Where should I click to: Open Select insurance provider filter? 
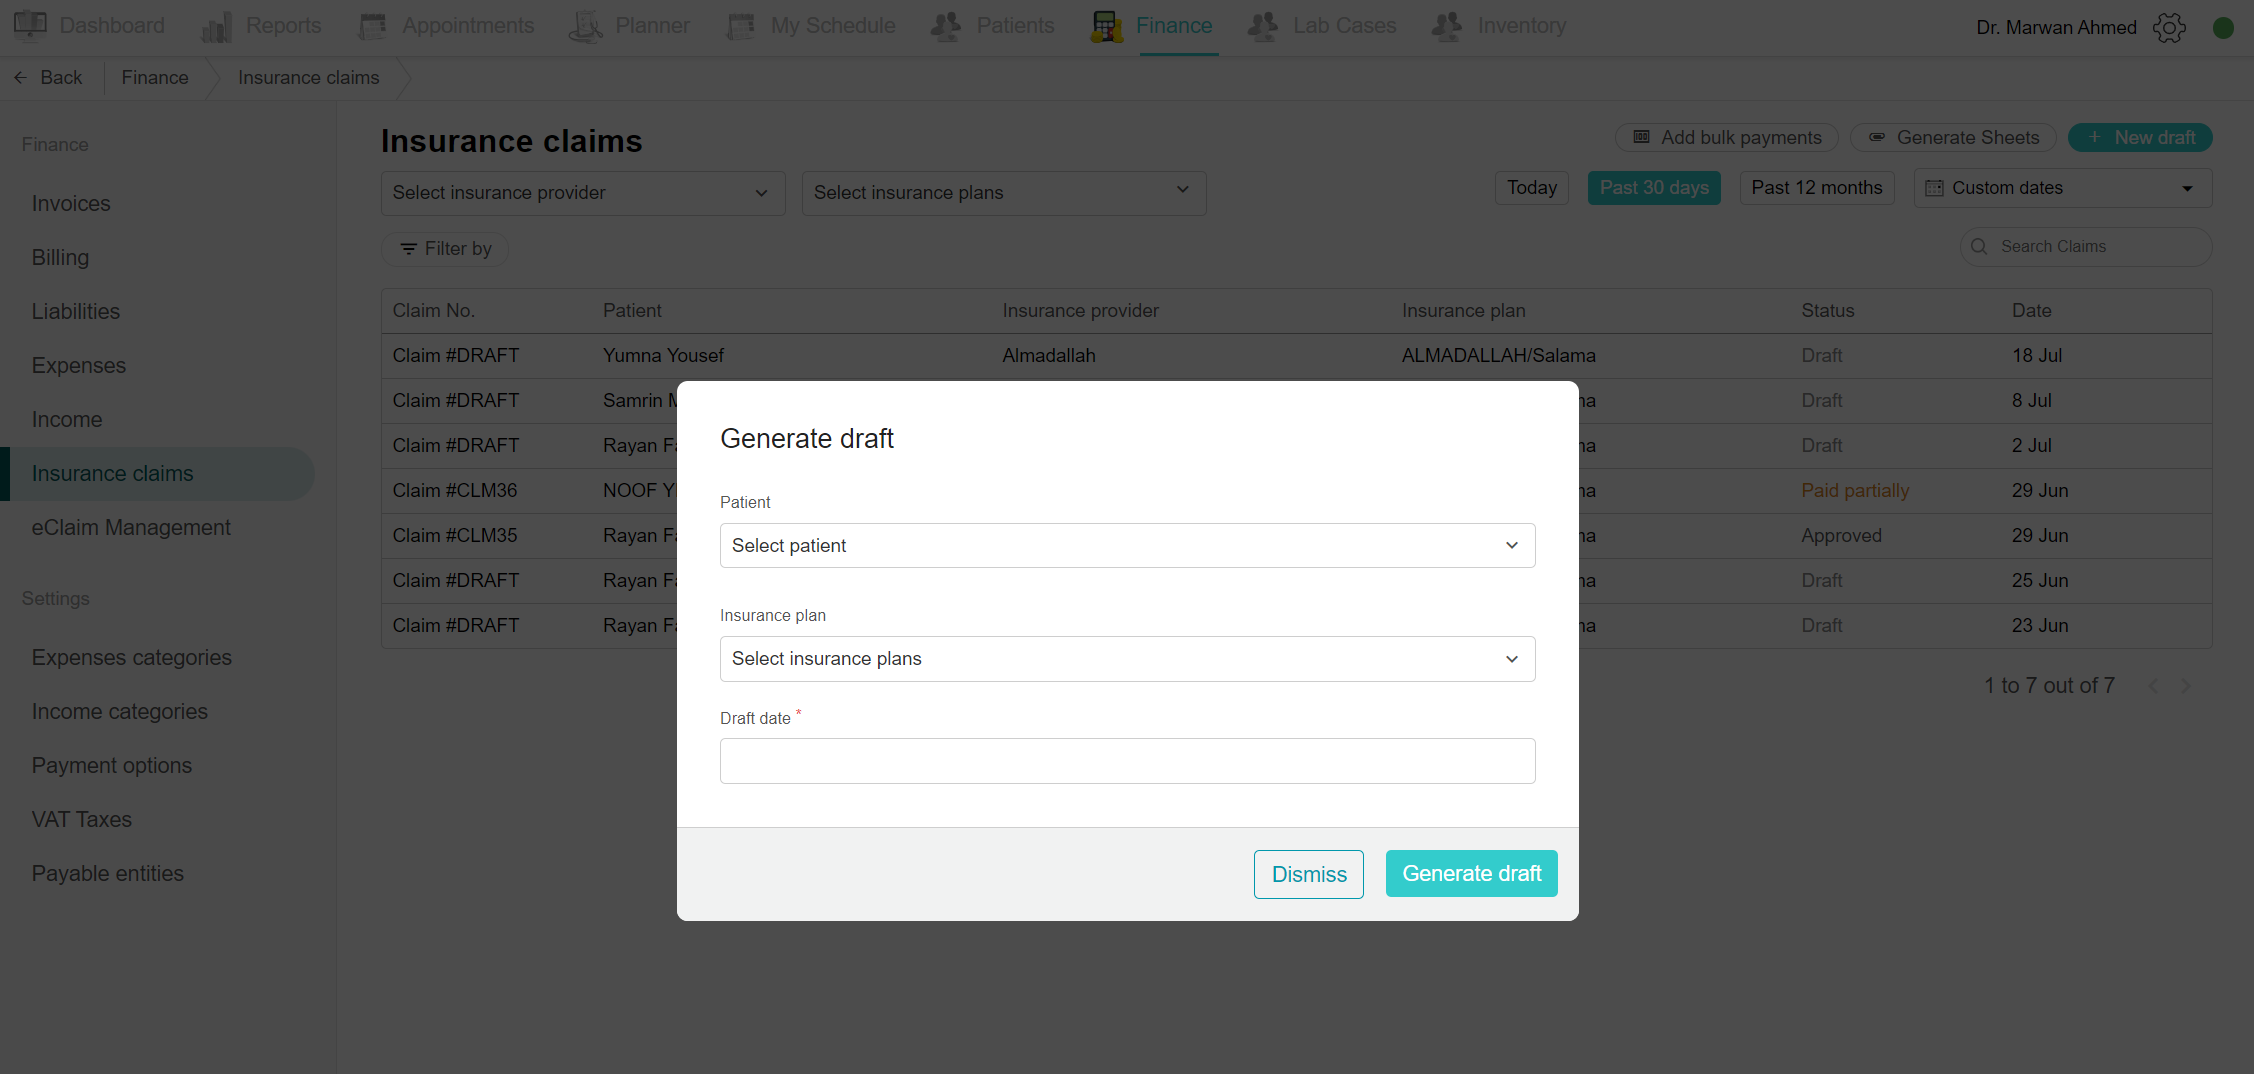pos(583,193)
